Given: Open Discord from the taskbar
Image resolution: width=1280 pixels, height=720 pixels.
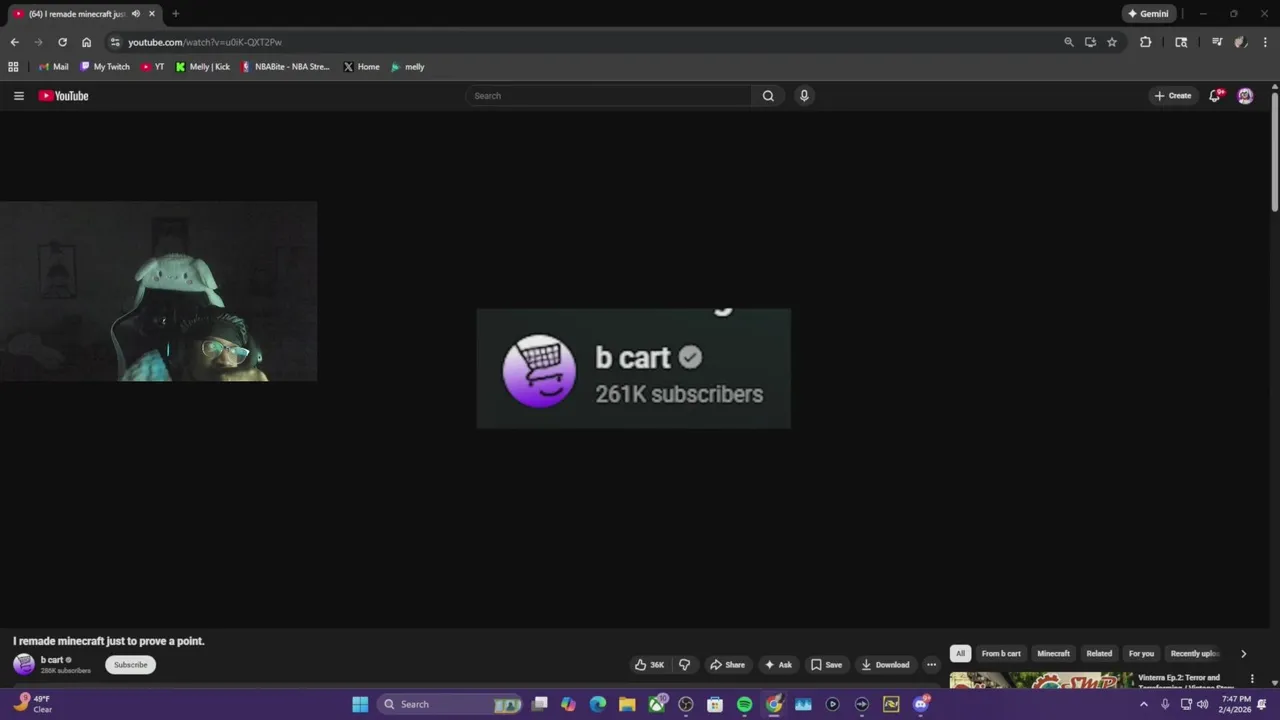Looking at the screenshot, I should pyautogui.click(x=921, y=704).
